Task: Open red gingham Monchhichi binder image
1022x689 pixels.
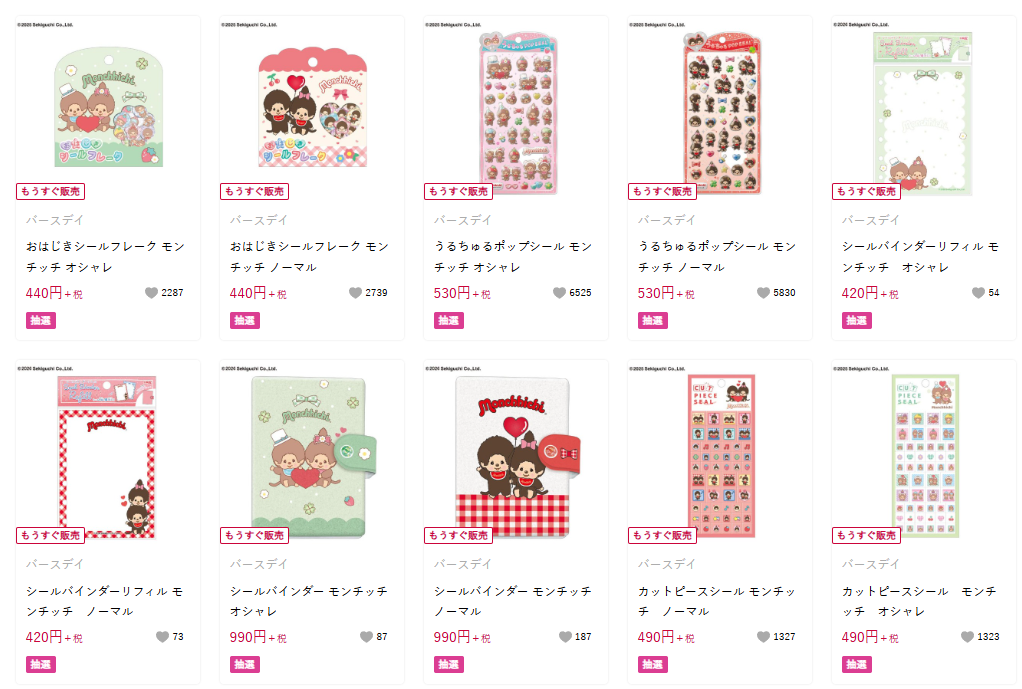Action: coord(512,457)
